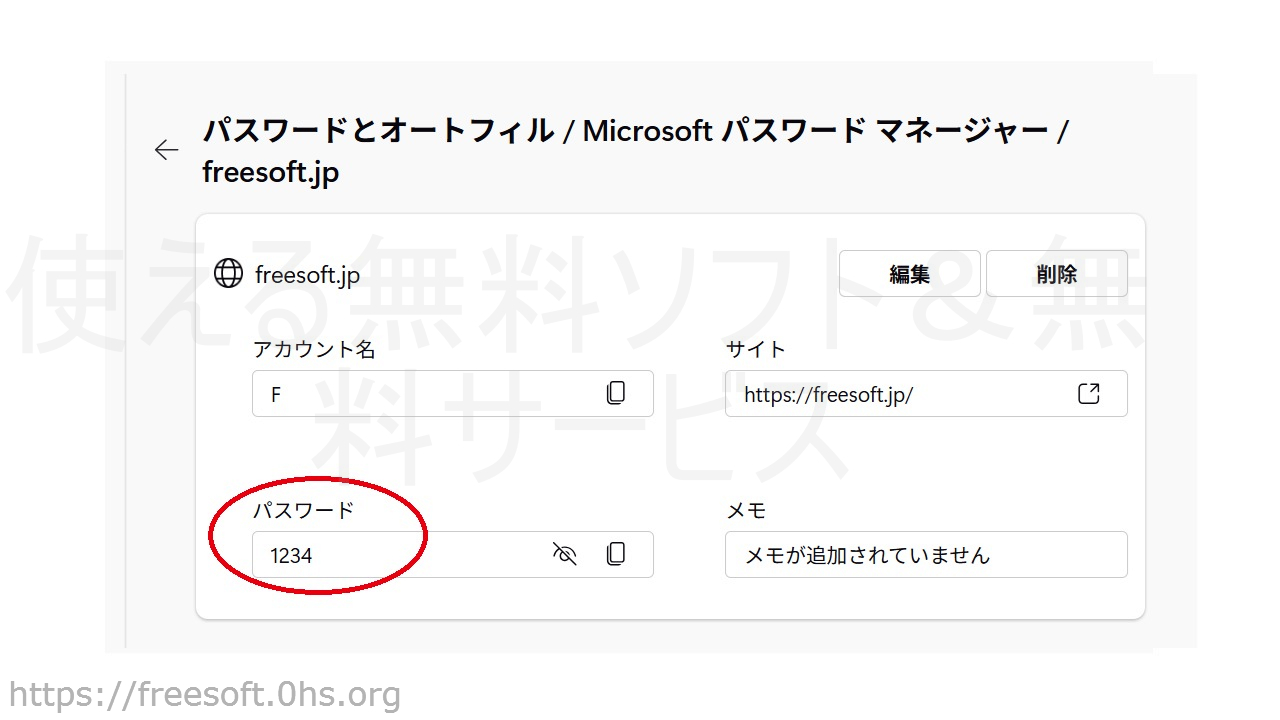Click the globe icon next to freesoft.jp

tap(228, 274)
